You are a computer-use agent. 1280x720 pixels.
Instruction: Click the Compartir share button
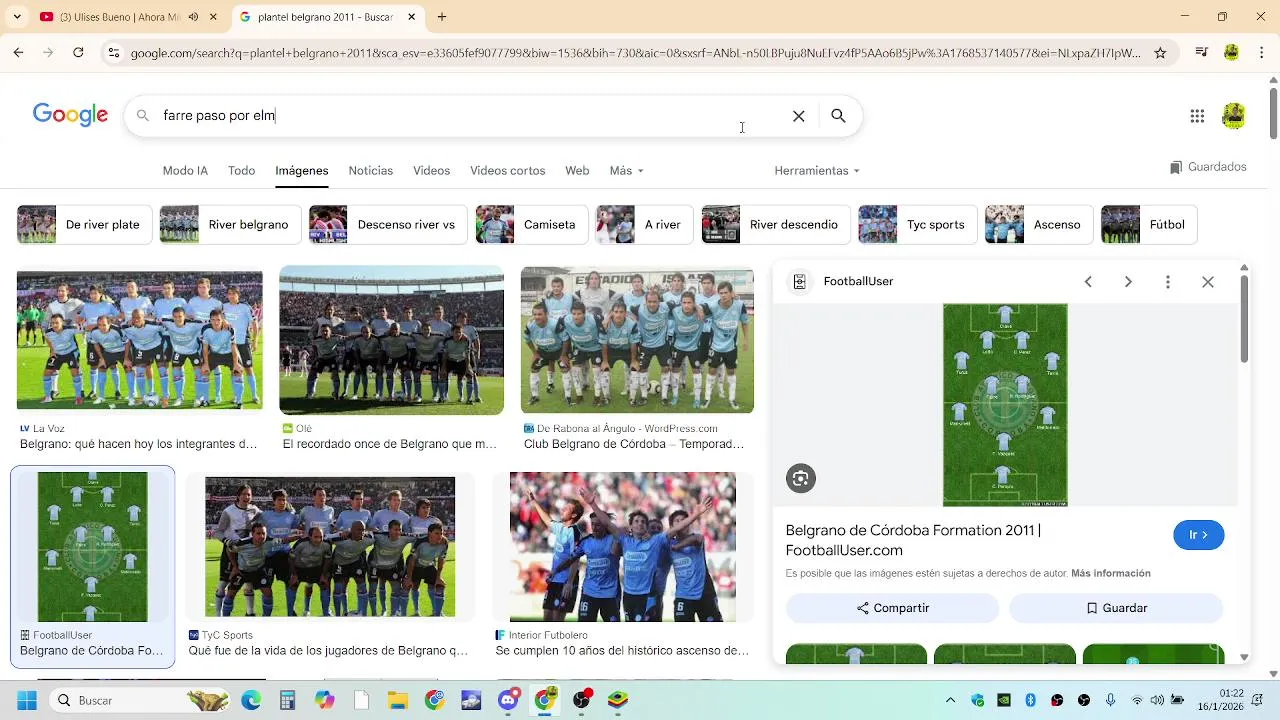tap(892, 608)
